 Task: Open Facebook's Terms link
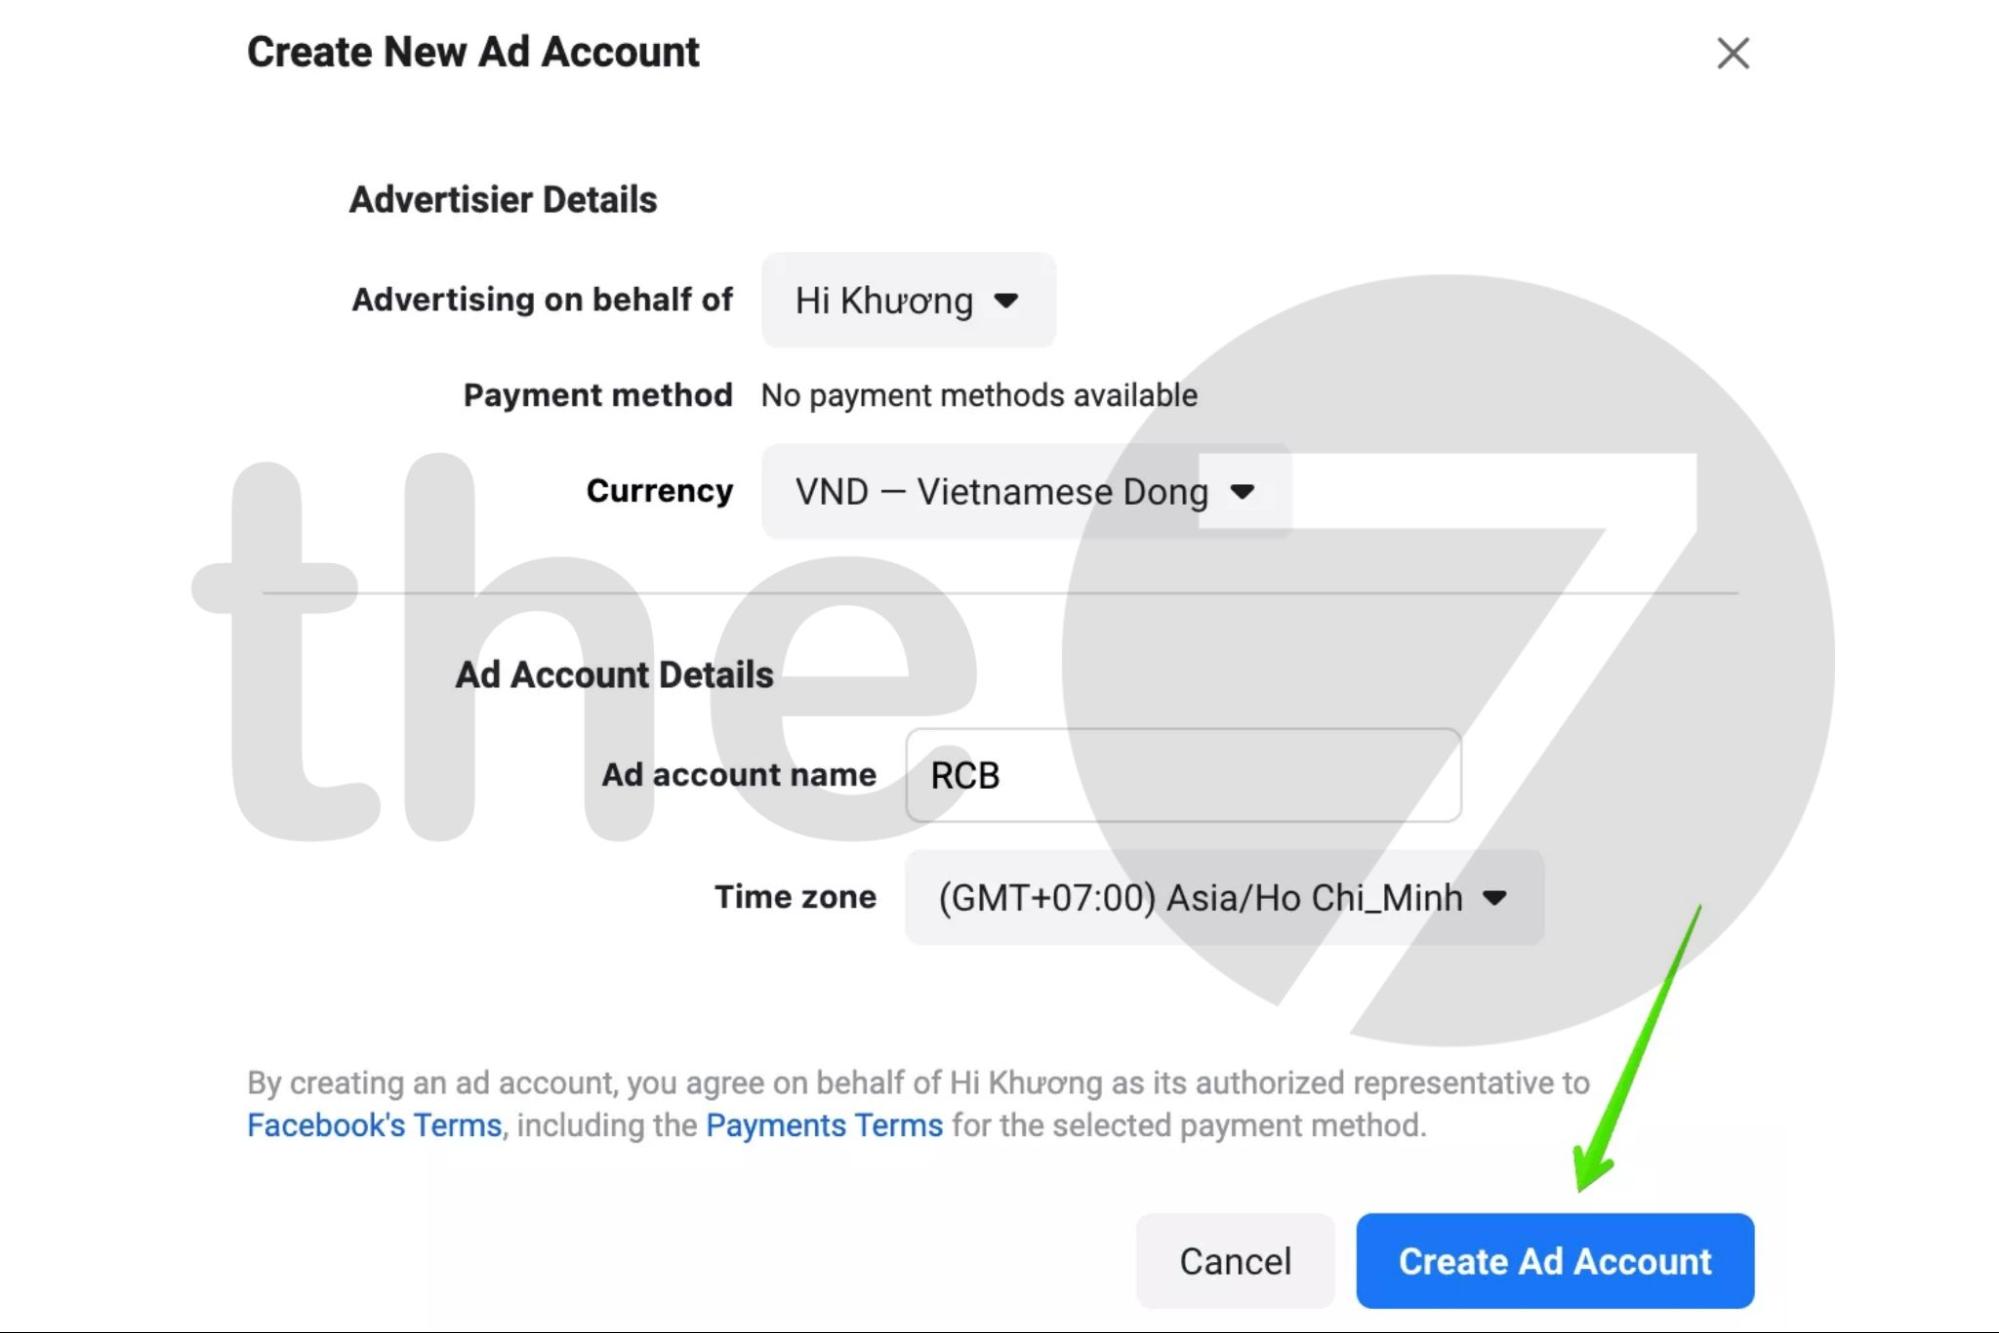pos(374,1124)
